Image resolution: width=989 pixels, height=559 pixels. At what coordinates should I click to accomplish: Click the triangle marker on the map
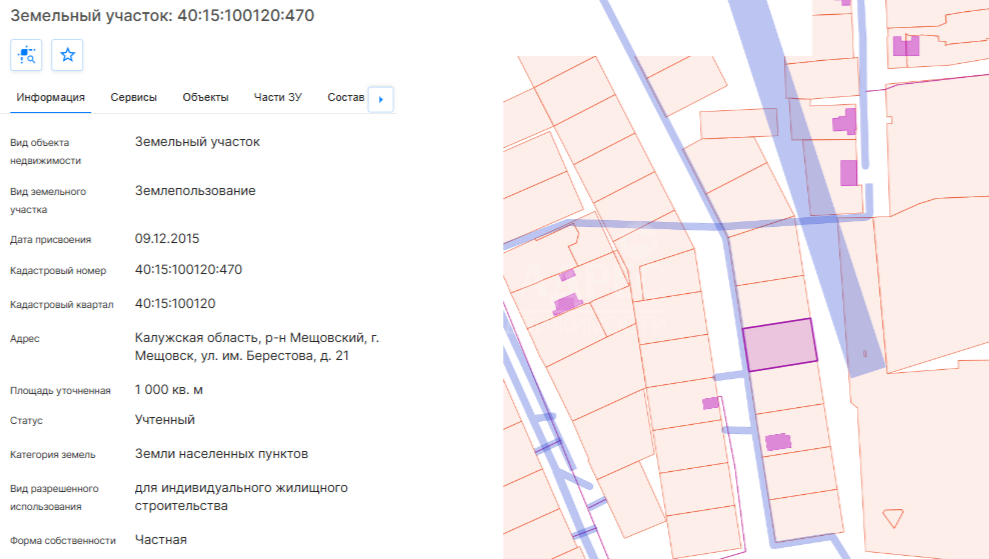(x=892, y=518)
